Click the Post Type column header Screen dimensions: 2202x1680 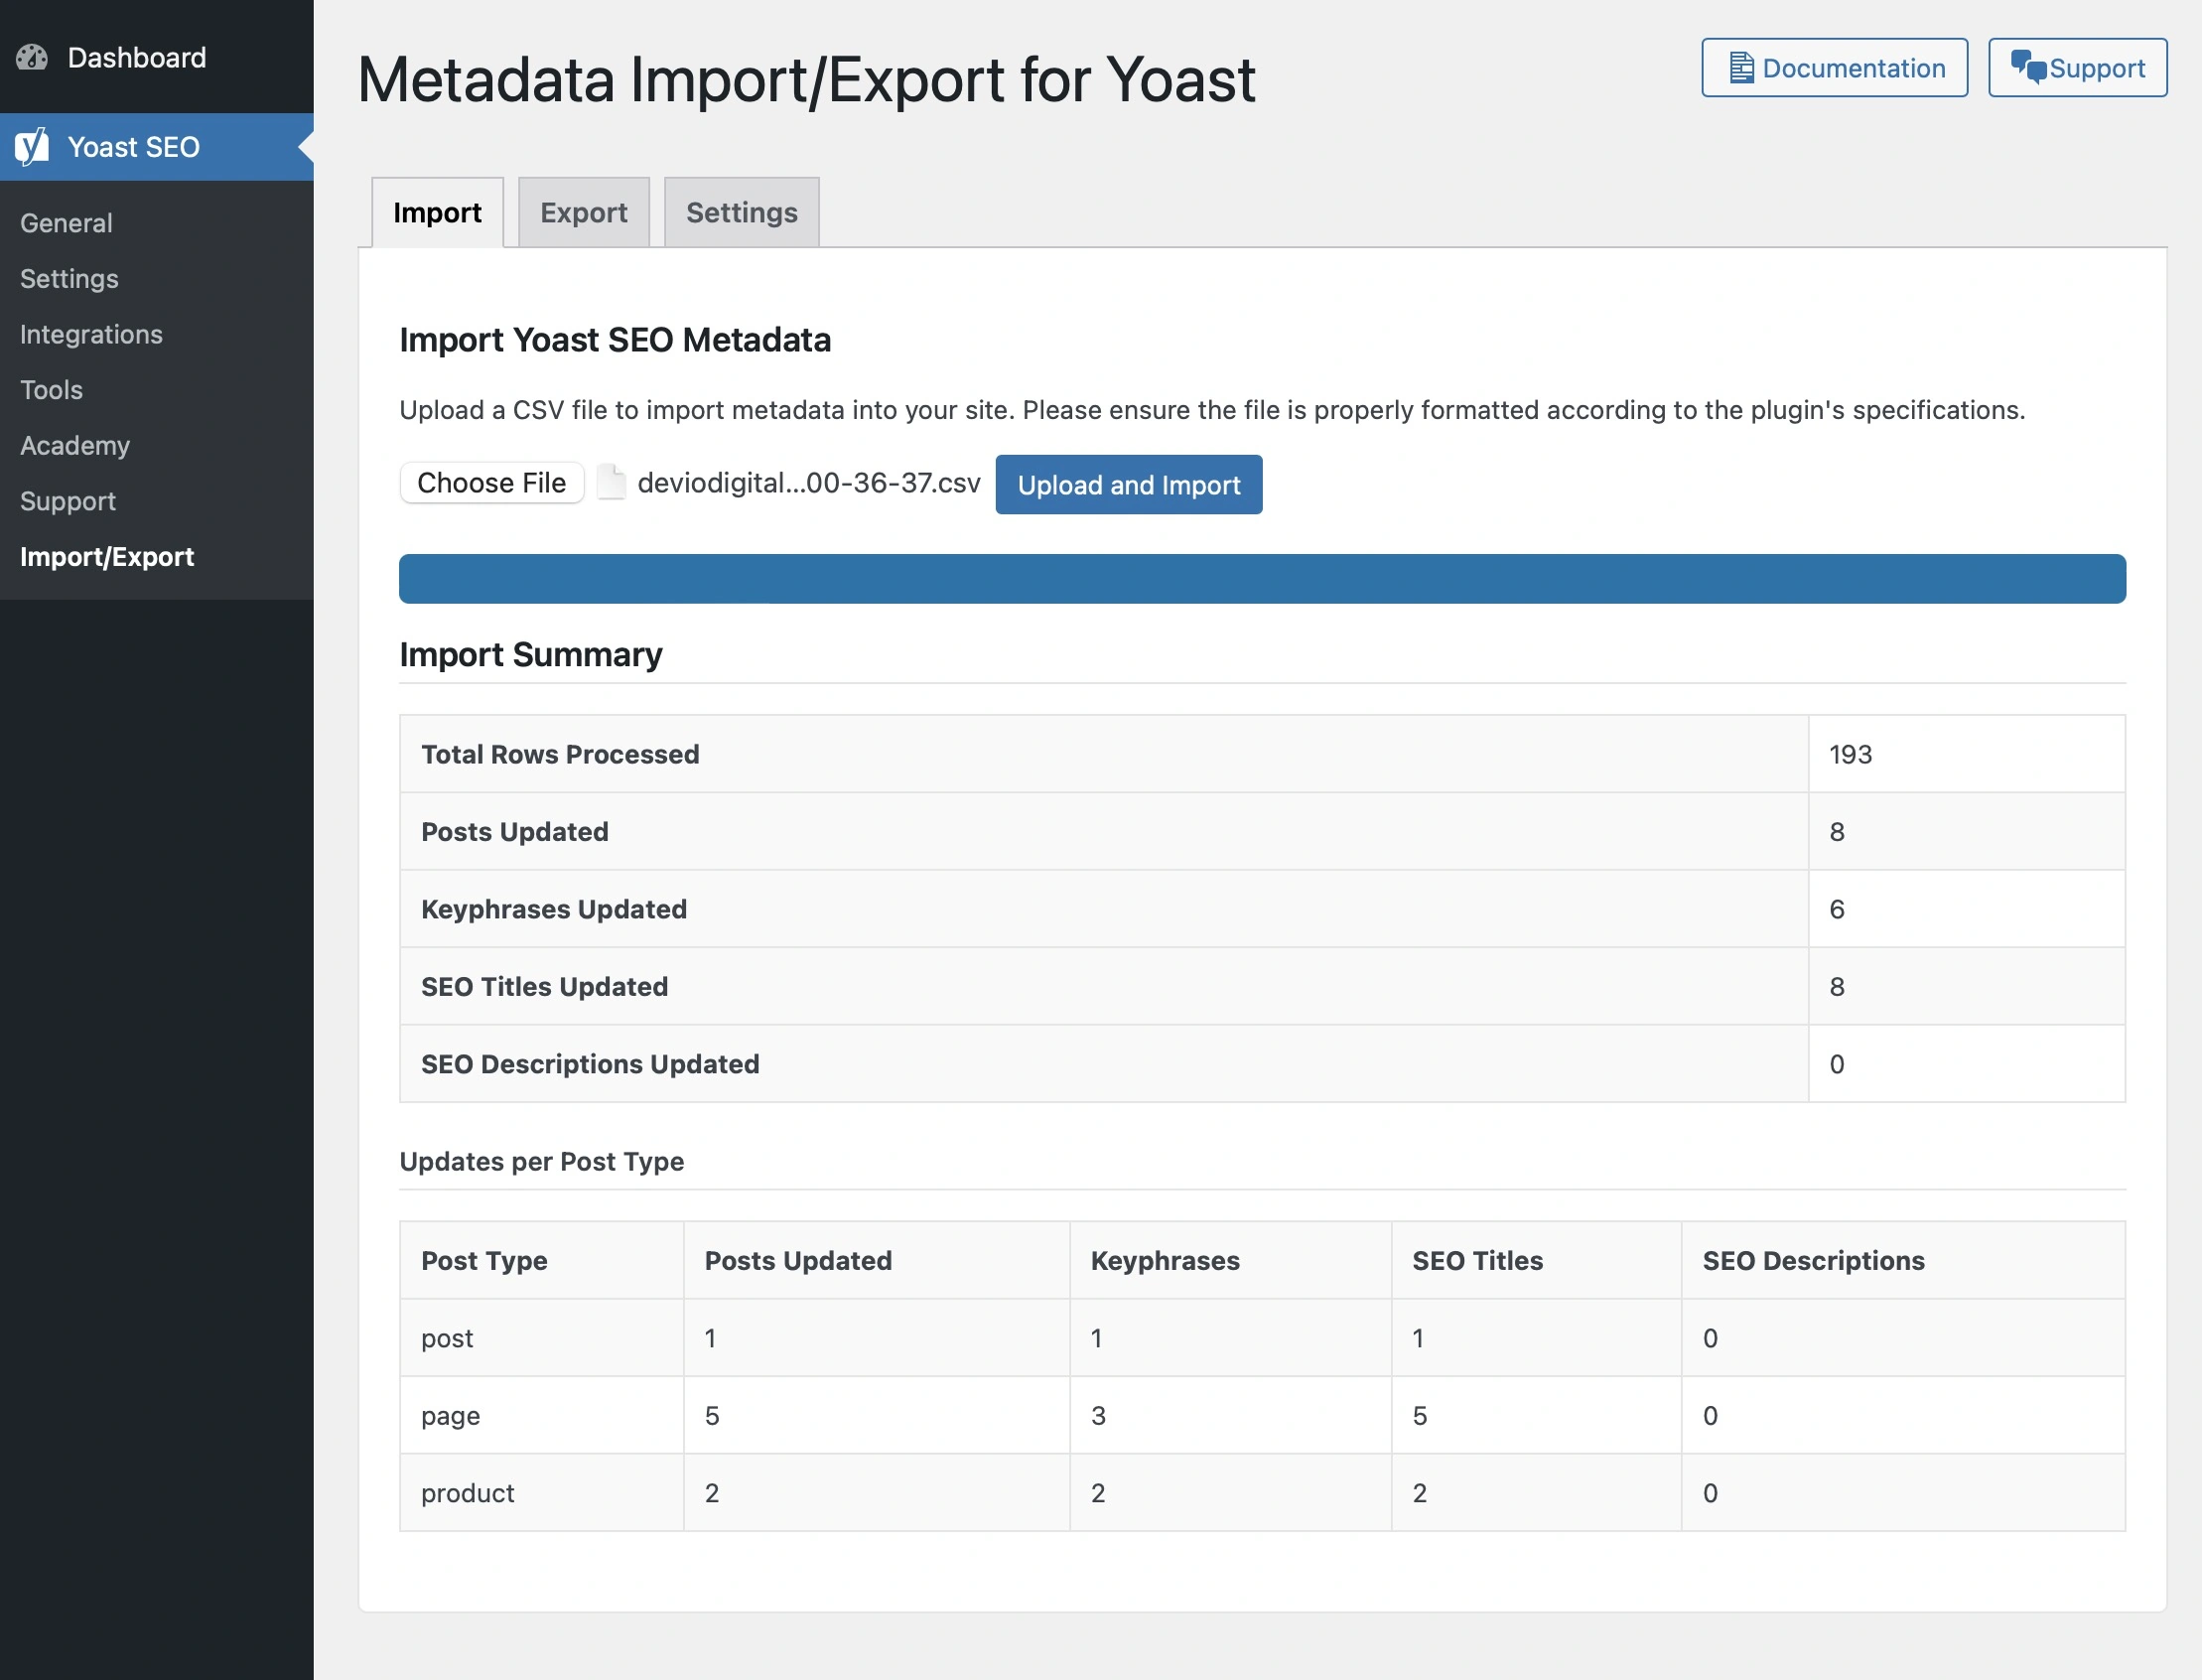click(484, 1261)
